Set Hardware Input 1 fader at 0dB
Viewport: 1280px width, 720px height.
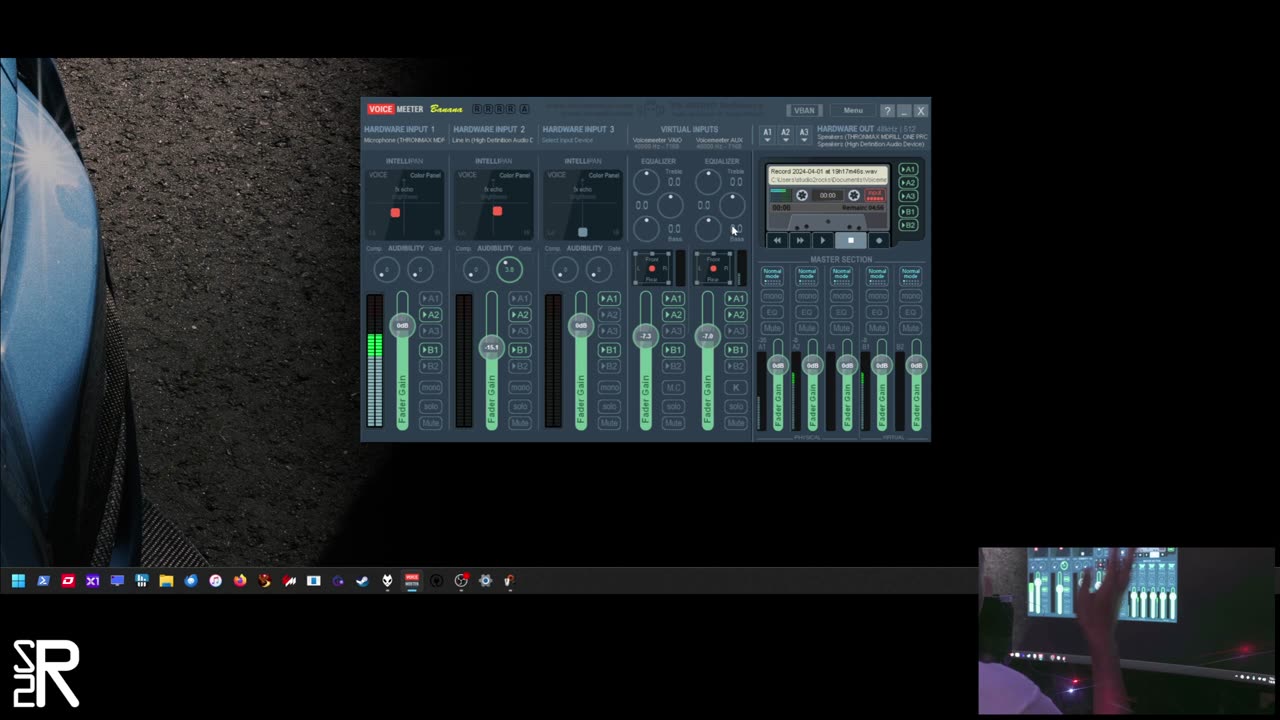point(402,325)
